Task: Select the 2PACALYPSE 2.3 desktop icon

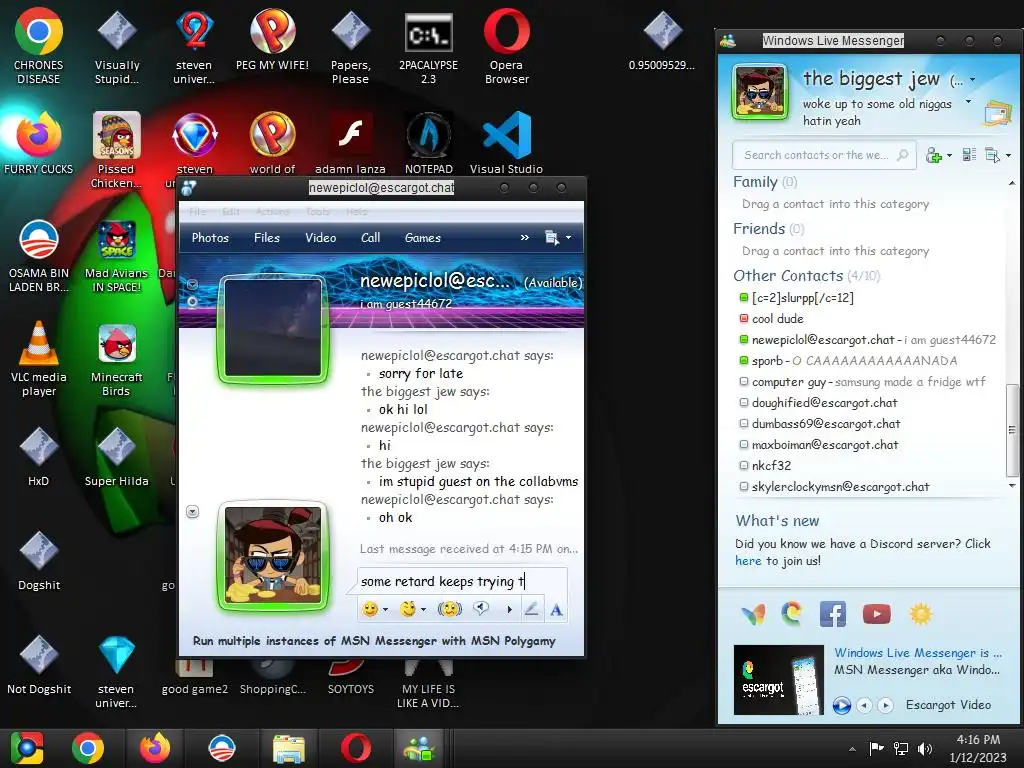Action: point(428,47)
